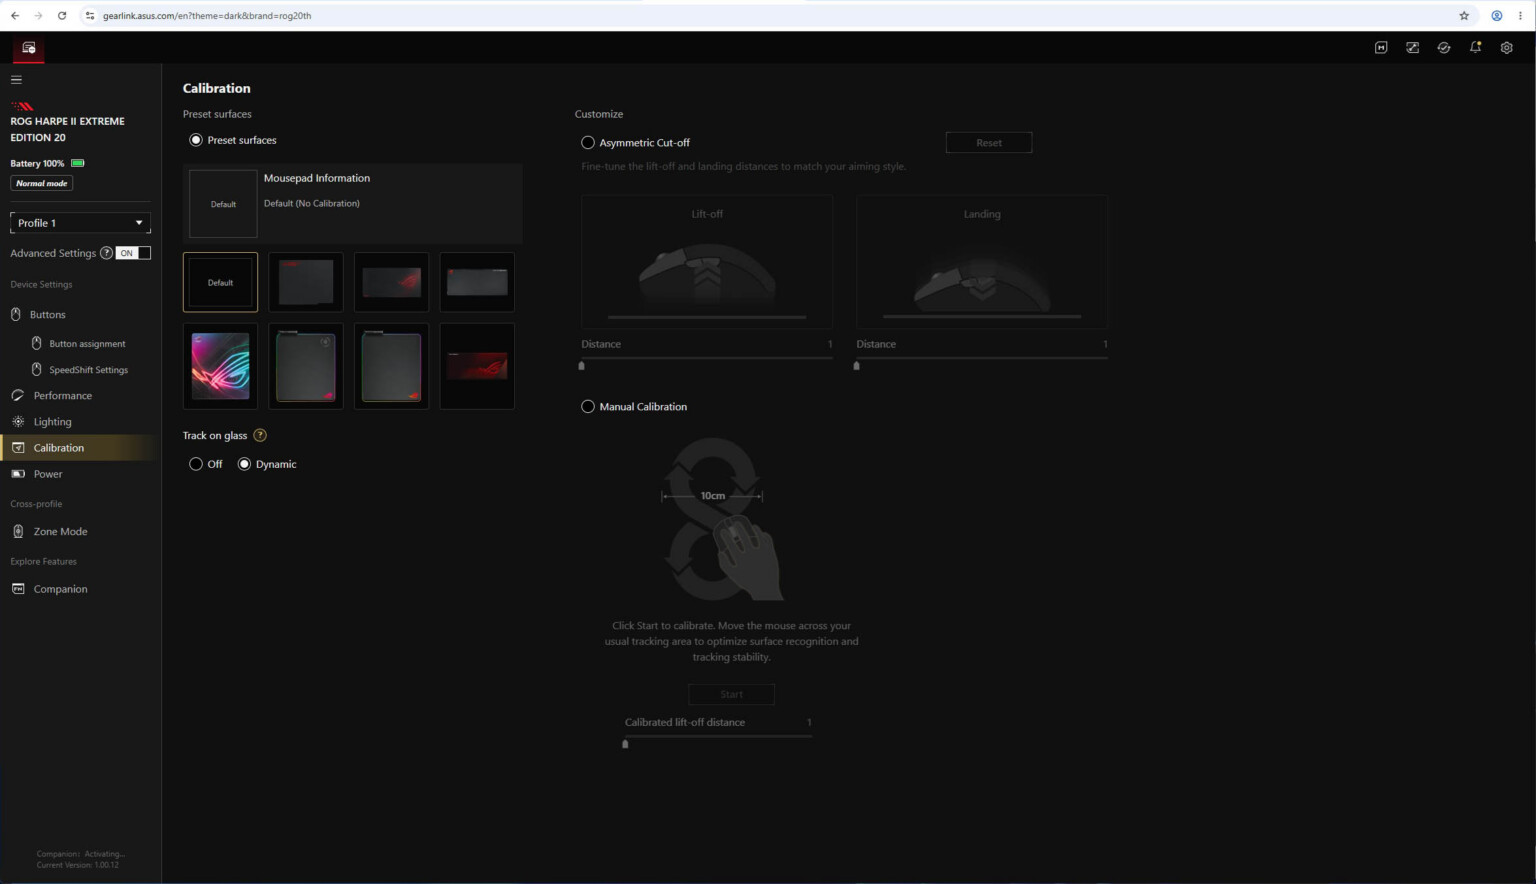
Task: Set Track on glass to Off
Action: click(196, 464)
